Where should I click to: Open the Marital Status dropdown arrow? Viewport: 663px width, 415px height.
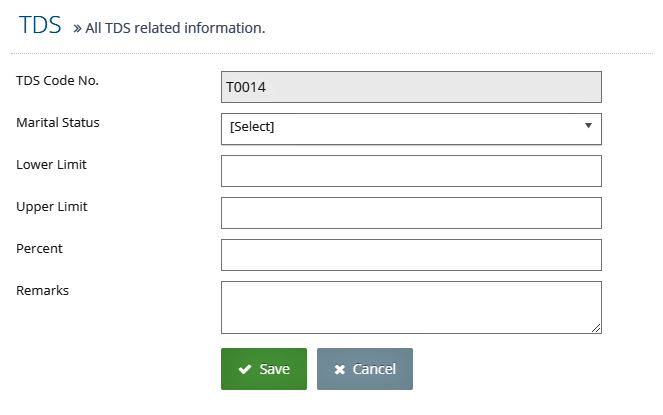588,125
